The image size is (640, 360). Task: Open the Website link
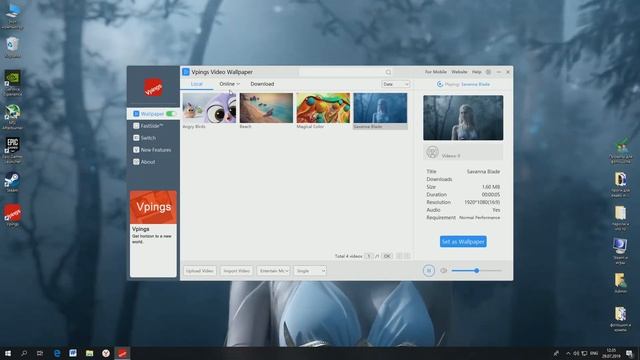pos(459,72)
